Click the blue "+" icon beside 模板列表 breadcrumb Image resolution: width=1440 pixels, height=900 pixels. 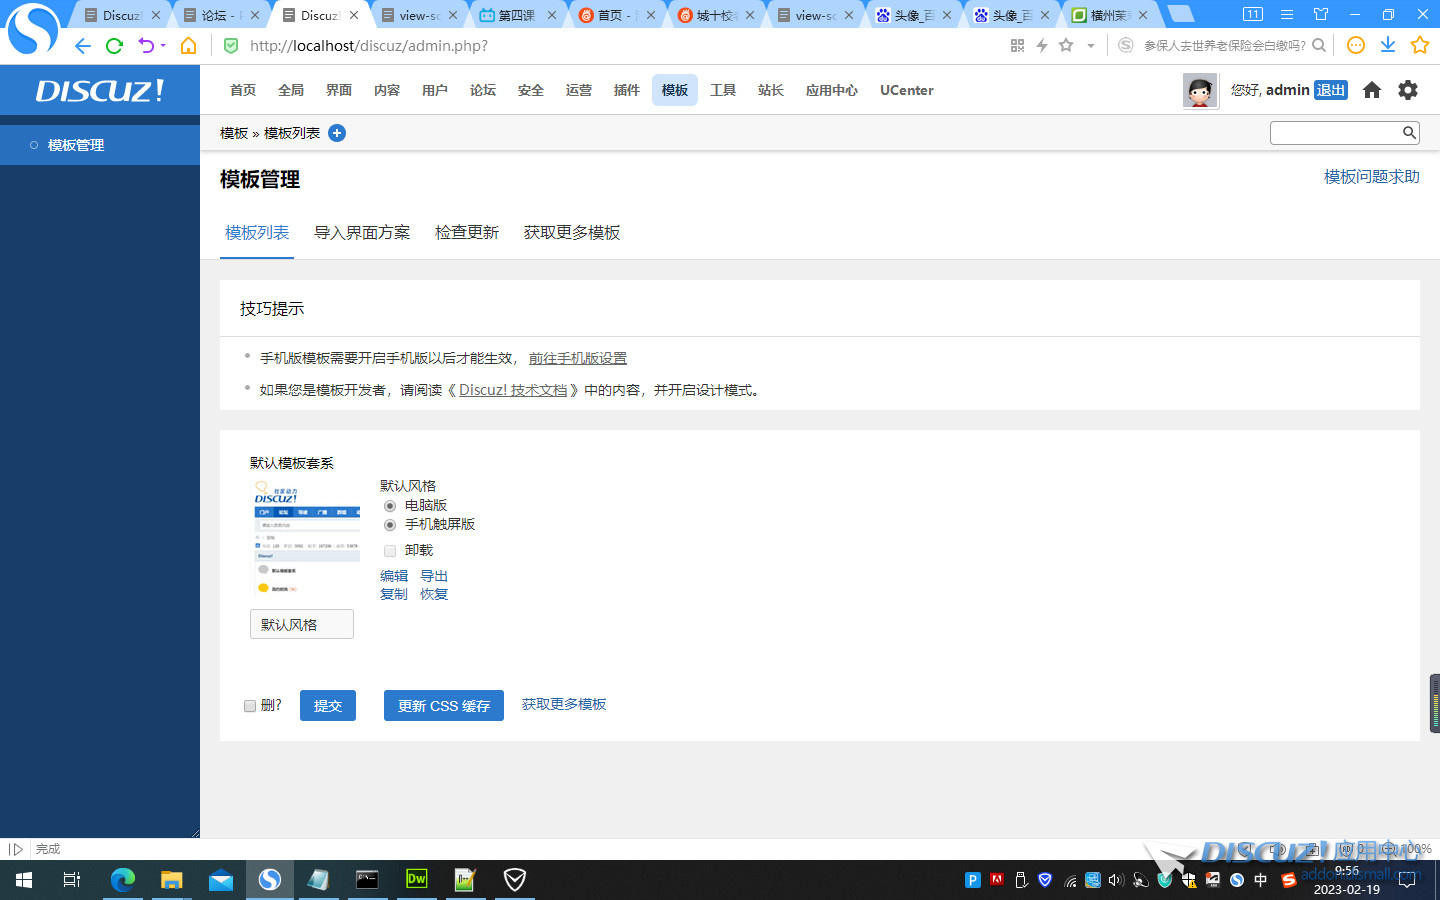click(x=337, y=132)
